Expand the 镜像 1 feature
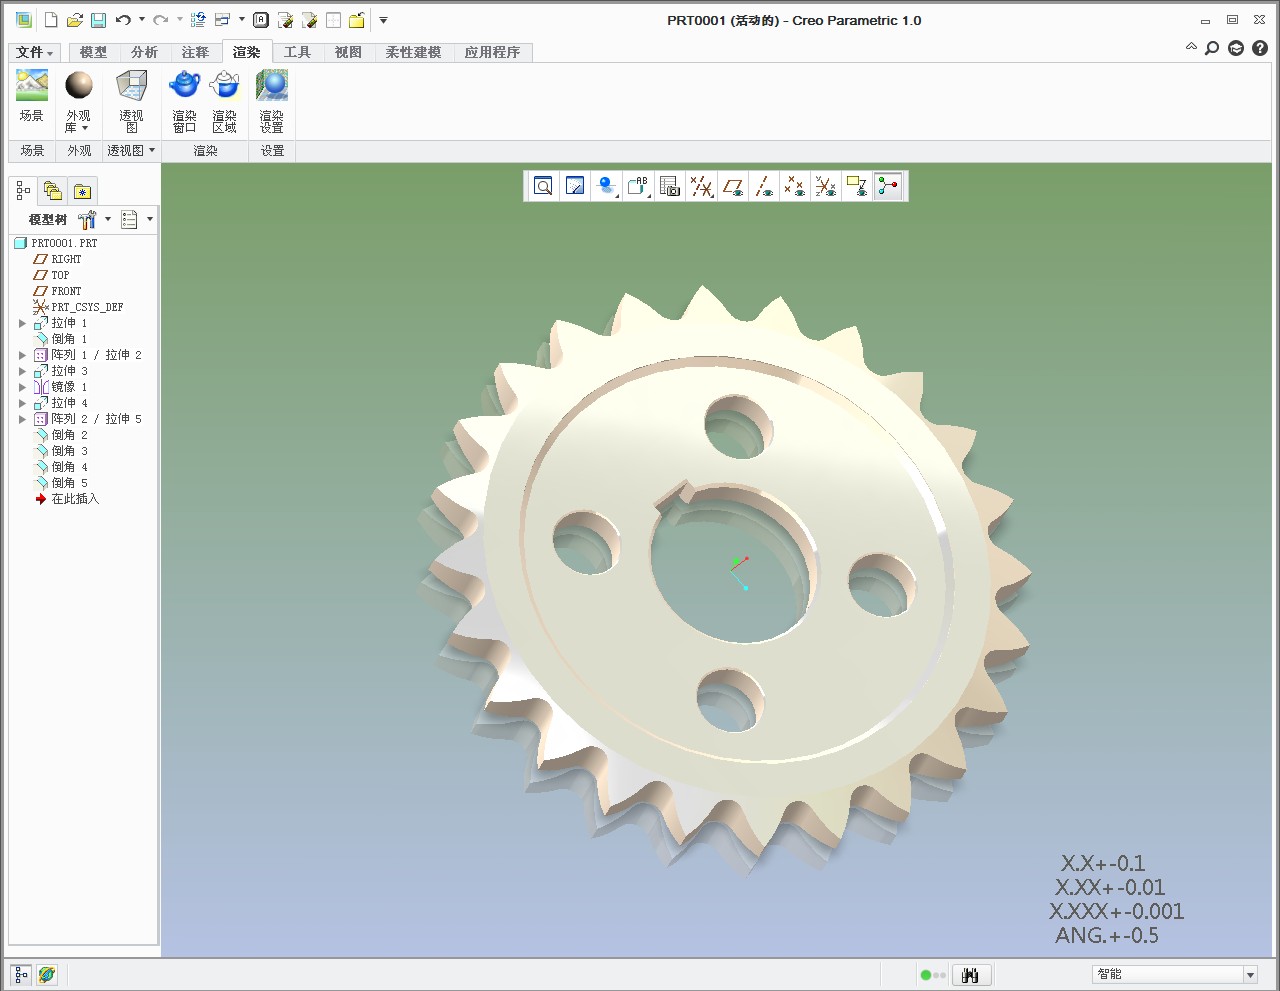Viewport: 1280px width, 991px height. coord(22,387)
